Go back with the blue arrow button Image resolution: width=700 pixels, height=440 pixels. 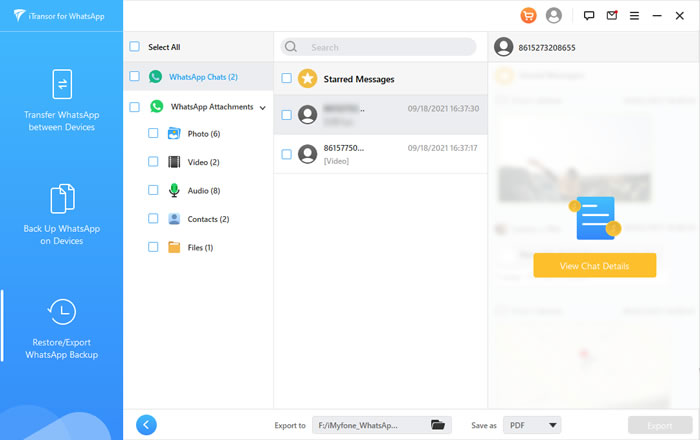click(146, 425)
